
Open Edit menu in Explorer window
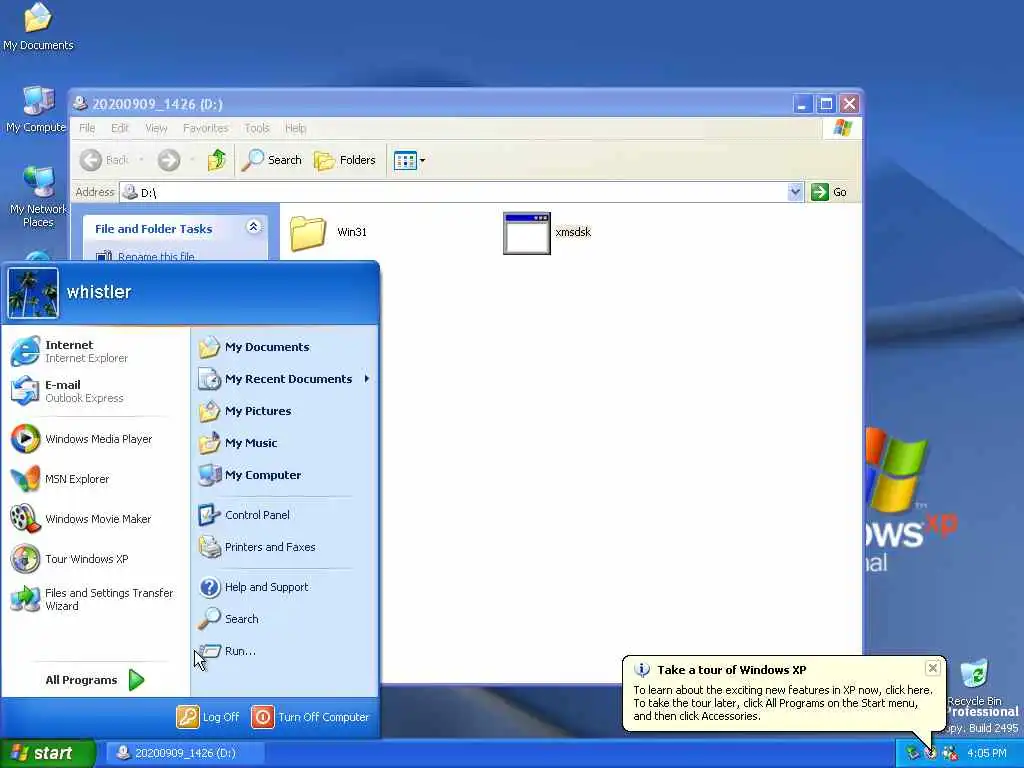point(120,128)
